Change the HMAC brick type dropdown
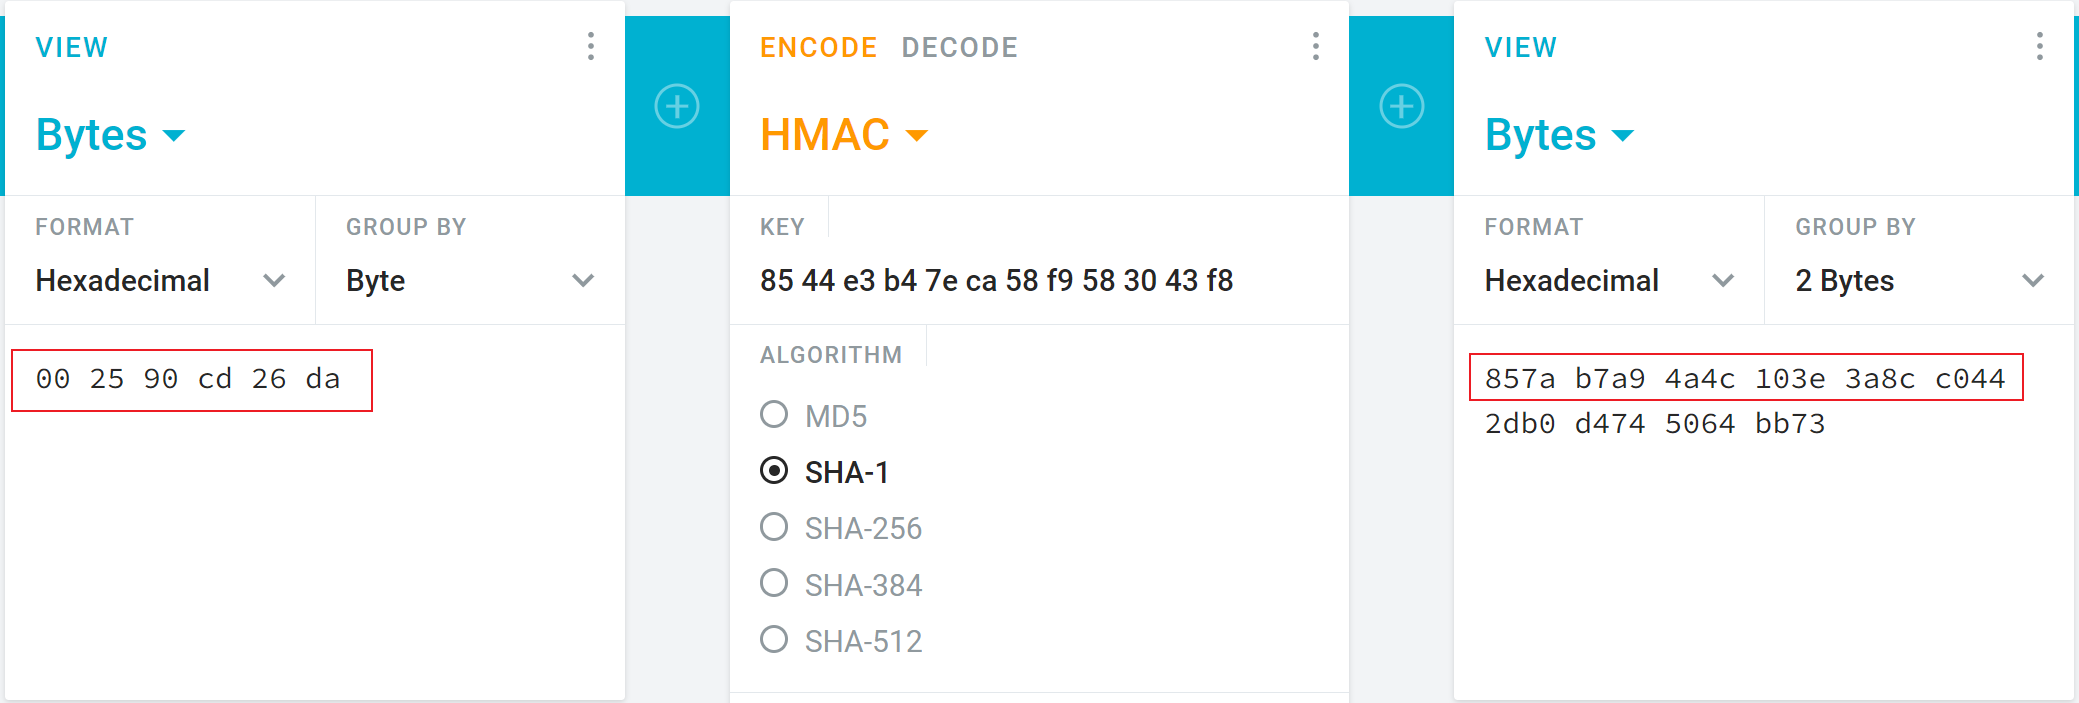This screenshot has height=703, width=2079. (x=844, y=135)
